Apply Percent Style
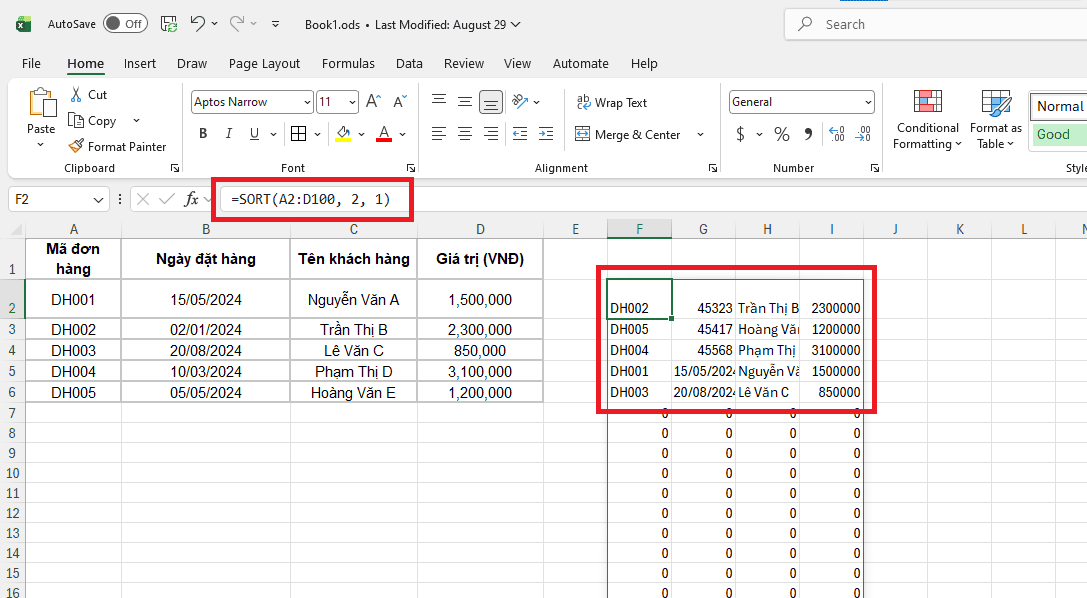1087x598 pixels. [x=782, y=134]
